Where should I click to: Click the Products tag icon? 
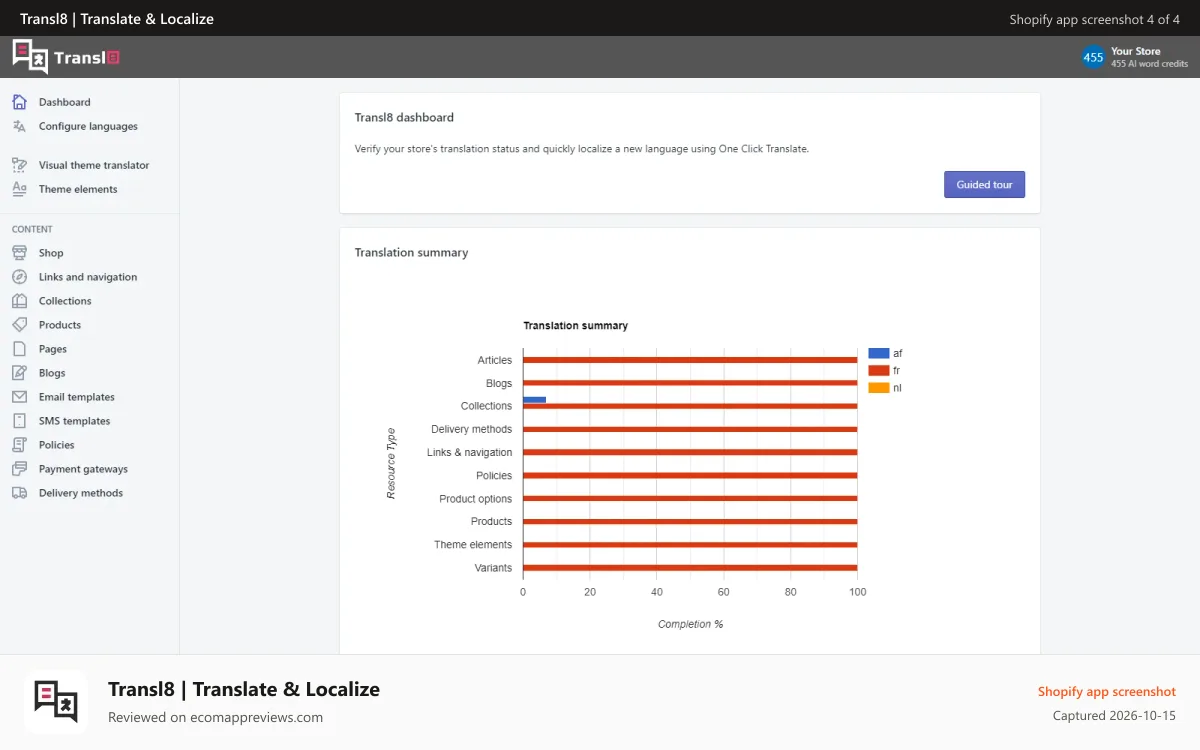[19, 325]
